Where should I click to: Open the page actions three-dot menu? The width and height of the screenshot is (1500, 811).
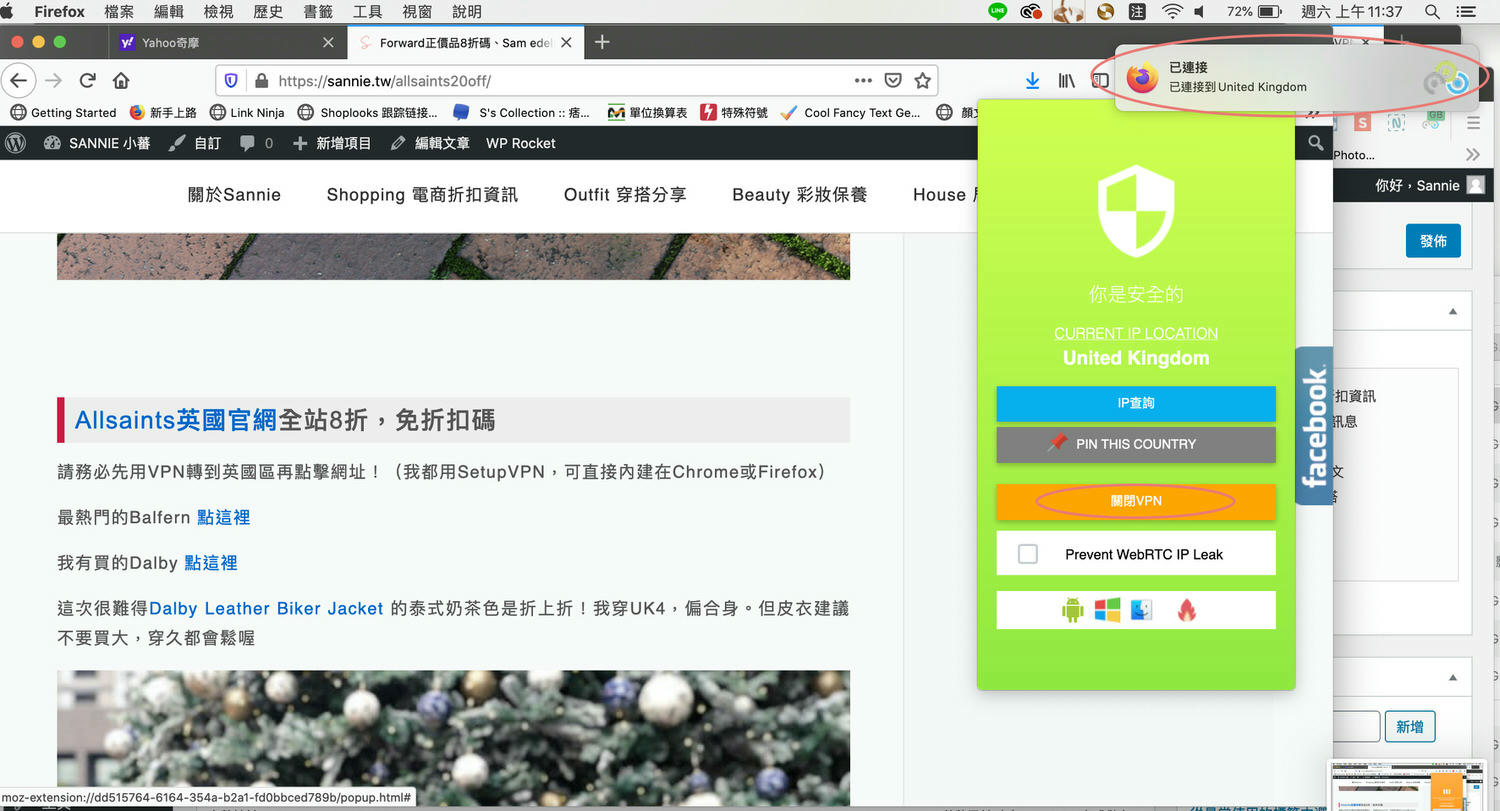click(863, 81)
